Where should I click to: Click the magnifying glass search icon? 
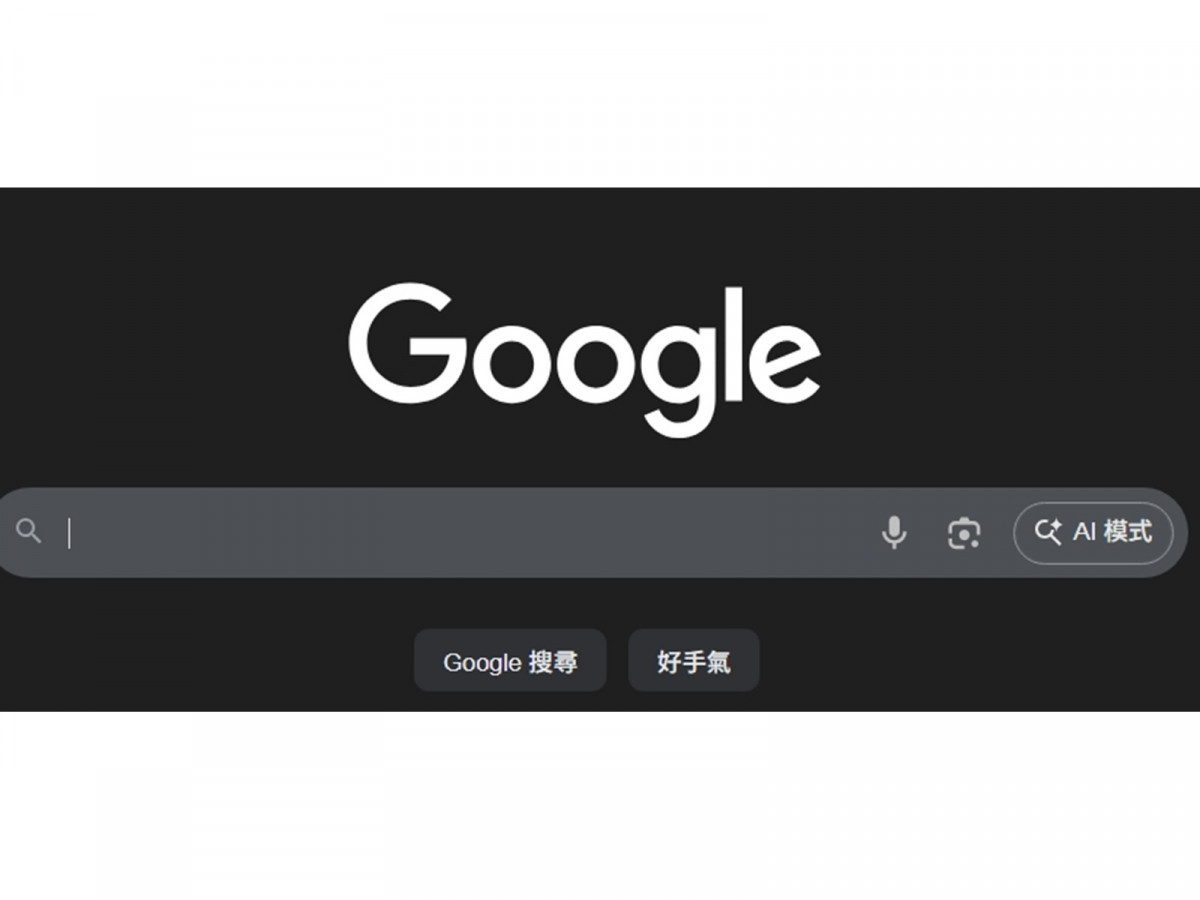pyautogui.click(x=29, y=531)
